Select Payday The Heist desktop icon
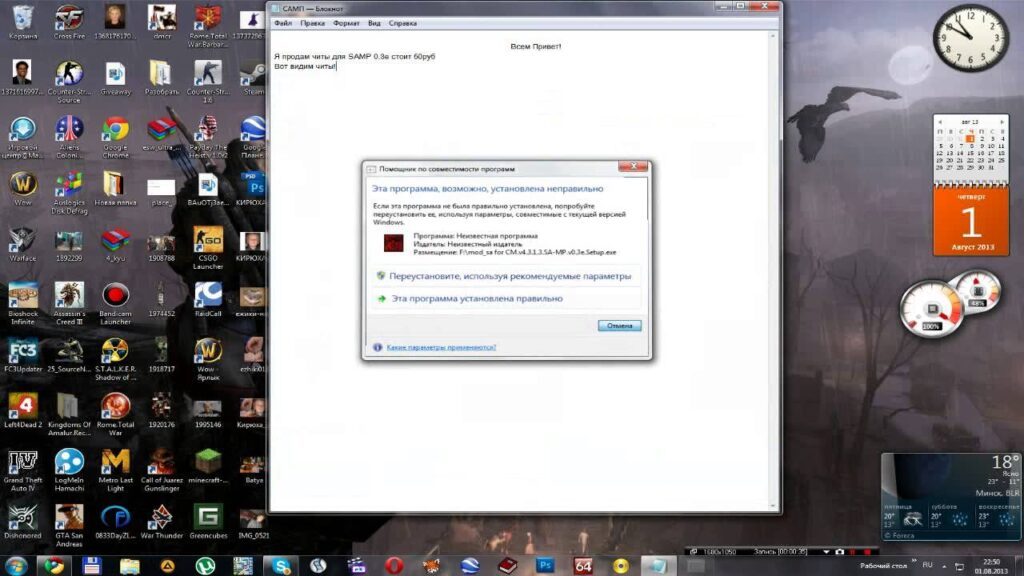 pos(208,137)
